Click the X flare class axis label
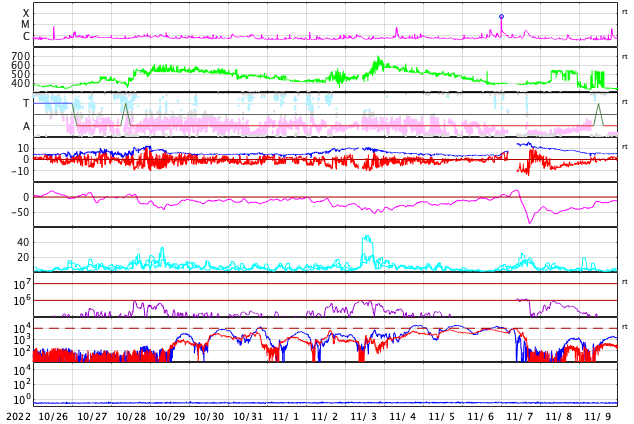Image resolution: width=634 pixels, height=424 pixels. (x=26, y=13)
